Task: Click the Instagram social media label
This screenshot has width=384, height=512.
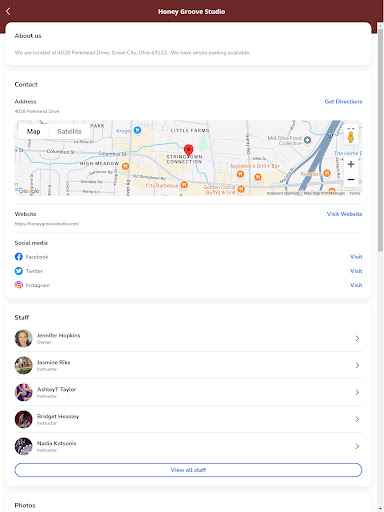Action: coord(37,285)
